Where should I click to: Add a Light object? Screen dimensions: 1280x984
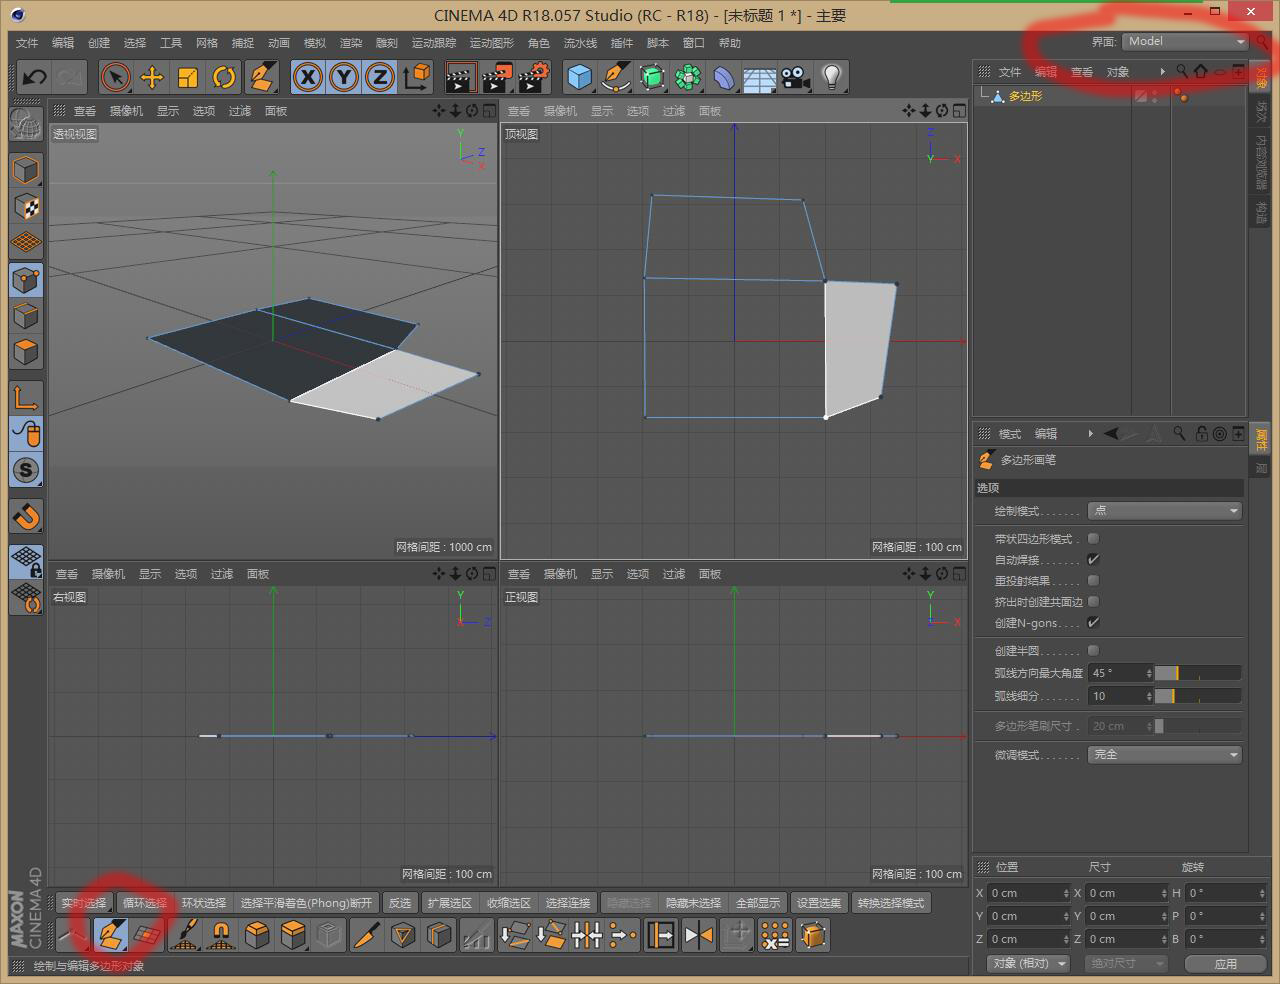pos(832,77)
